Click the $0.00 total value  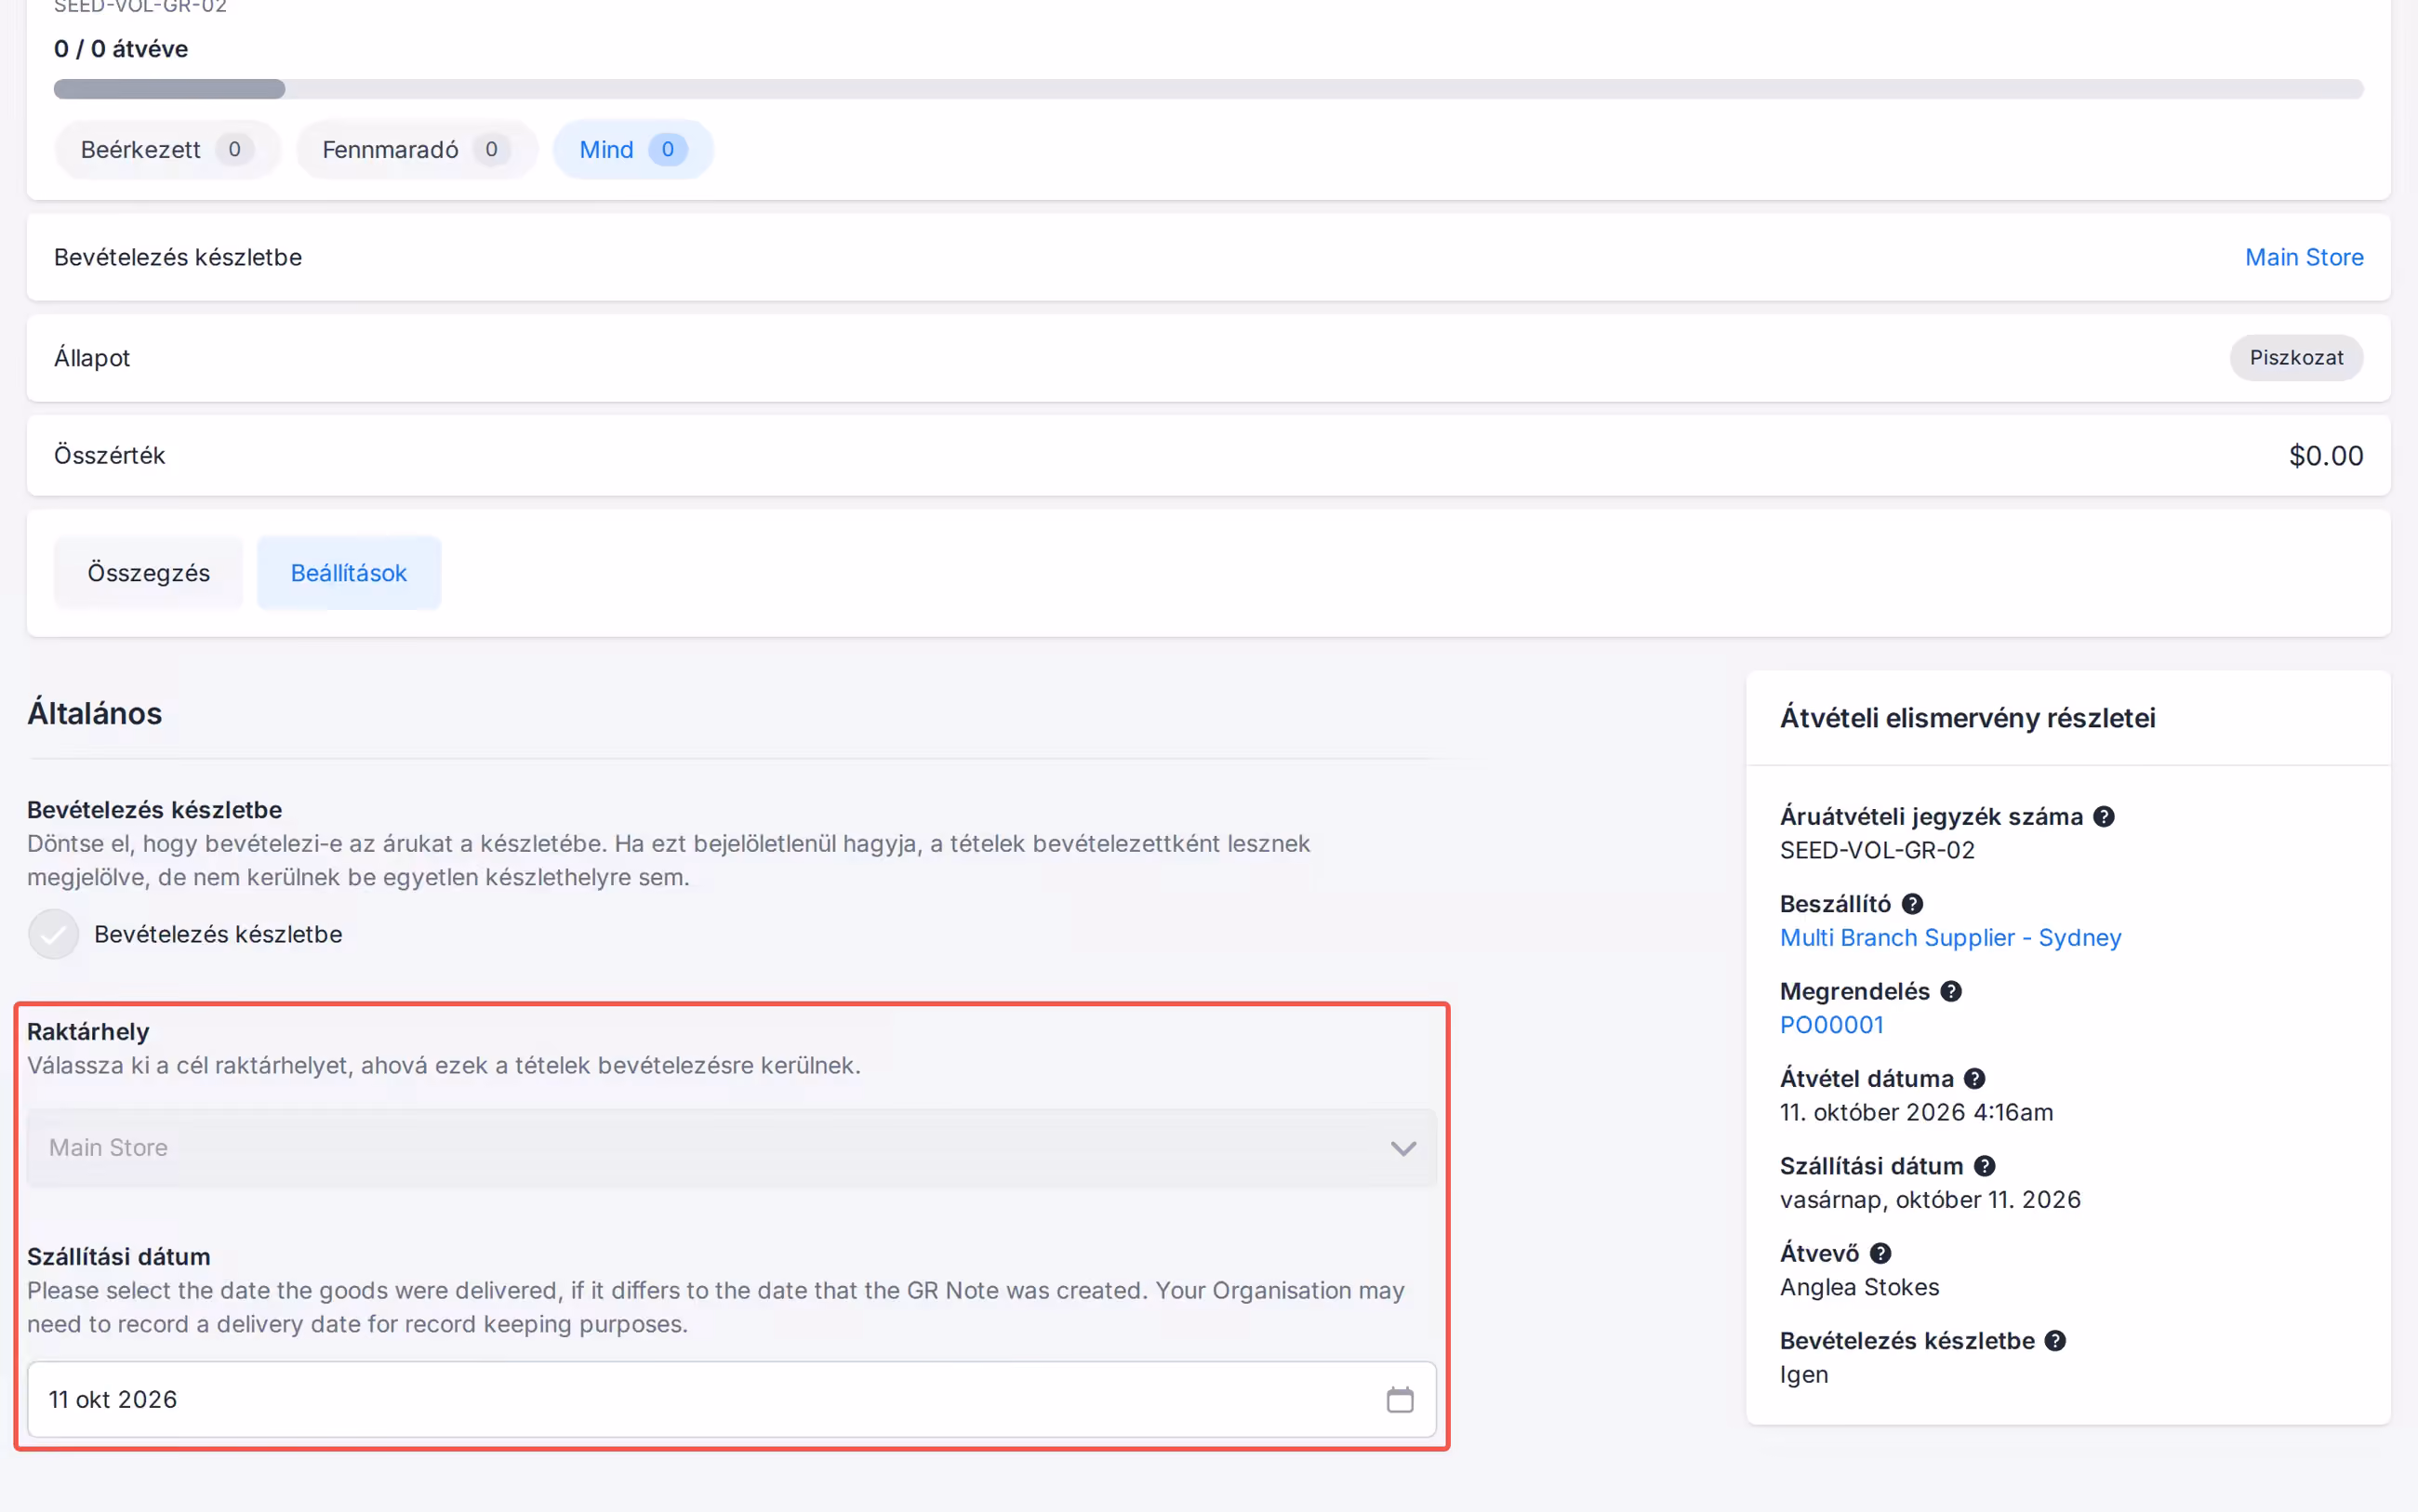[x=2326, y=456]
